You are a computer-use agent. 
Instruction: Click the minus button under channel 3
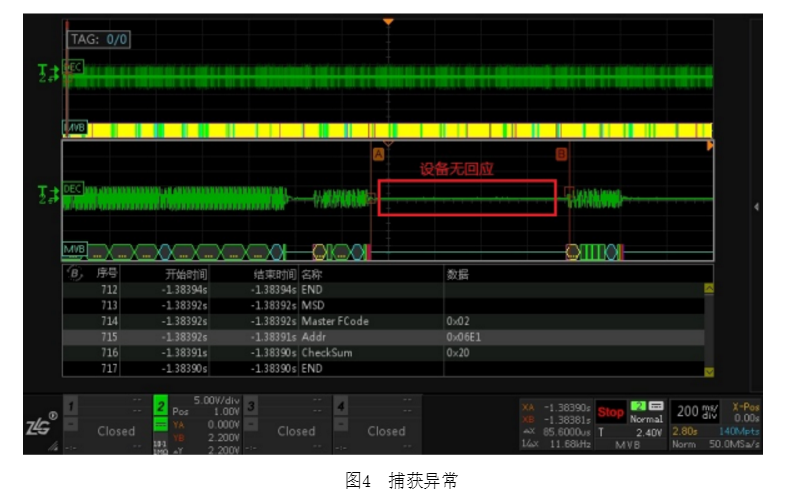(251, 424)
